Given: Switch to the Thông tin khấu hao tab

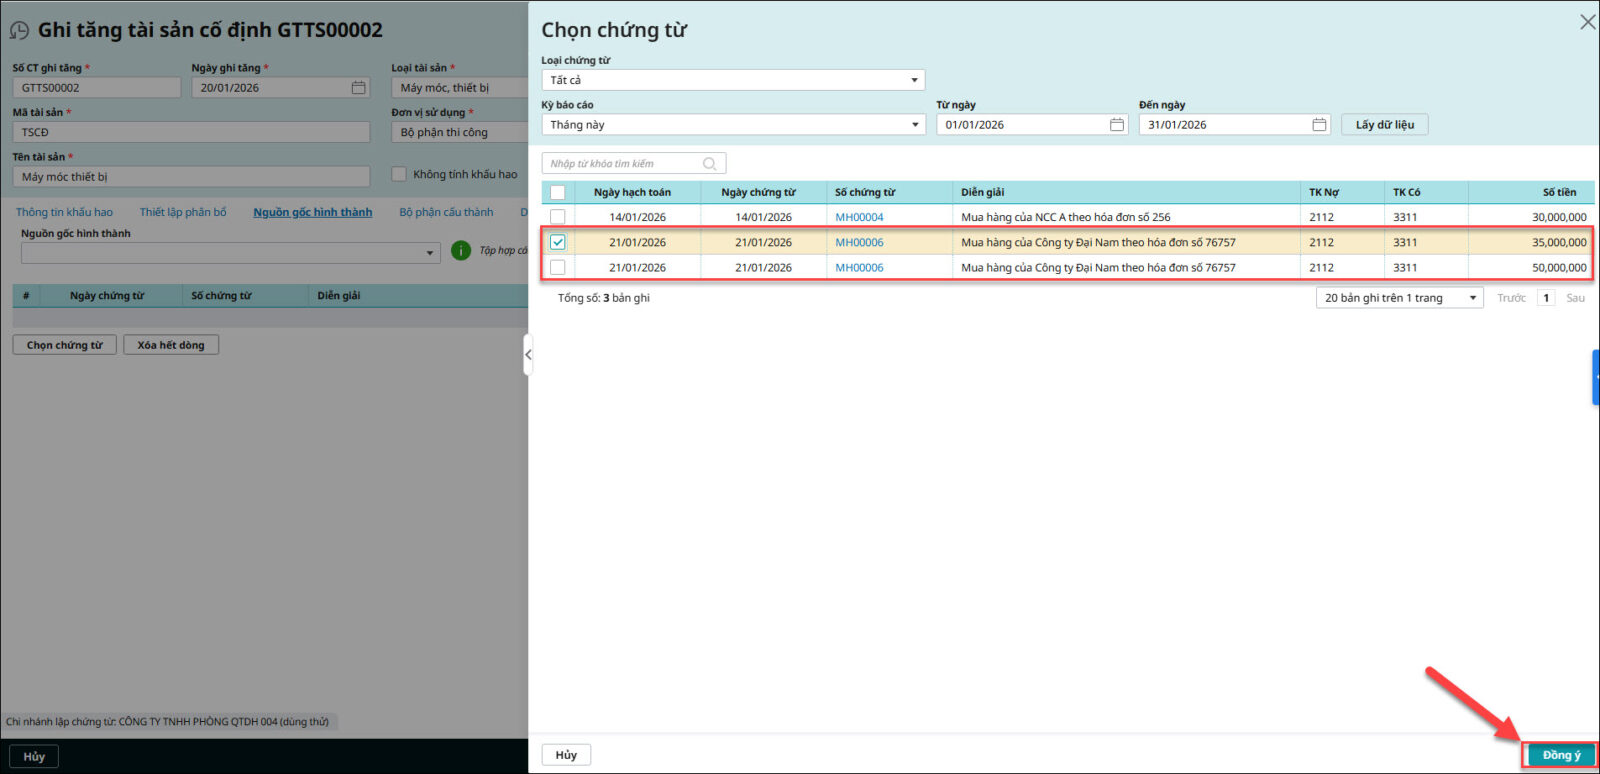Looking at the screenshot, I should click(64, 212).
